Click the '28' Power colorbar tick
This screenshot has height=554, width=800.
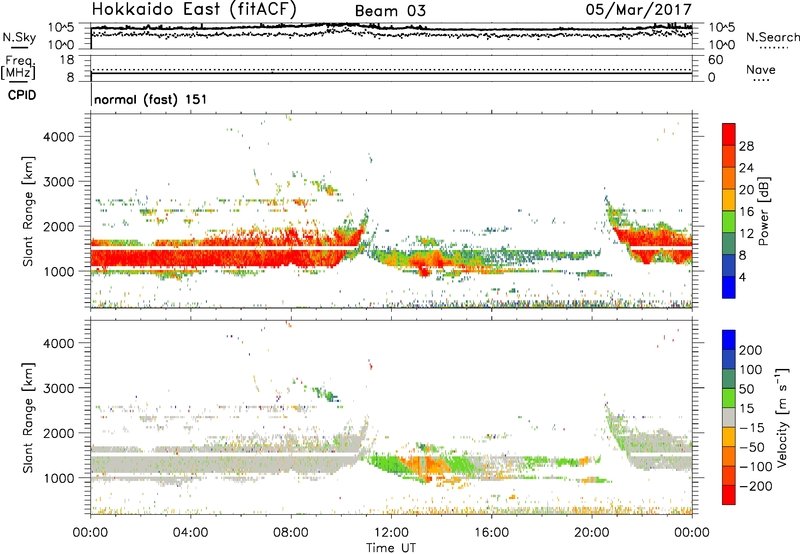pyautogui.click(x=746, y=146)
